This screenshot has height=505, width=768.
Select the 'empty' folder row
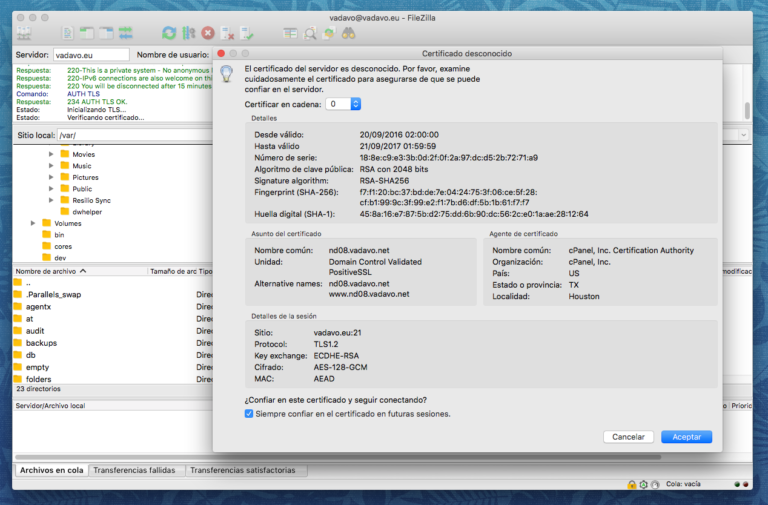pos(113,367)
